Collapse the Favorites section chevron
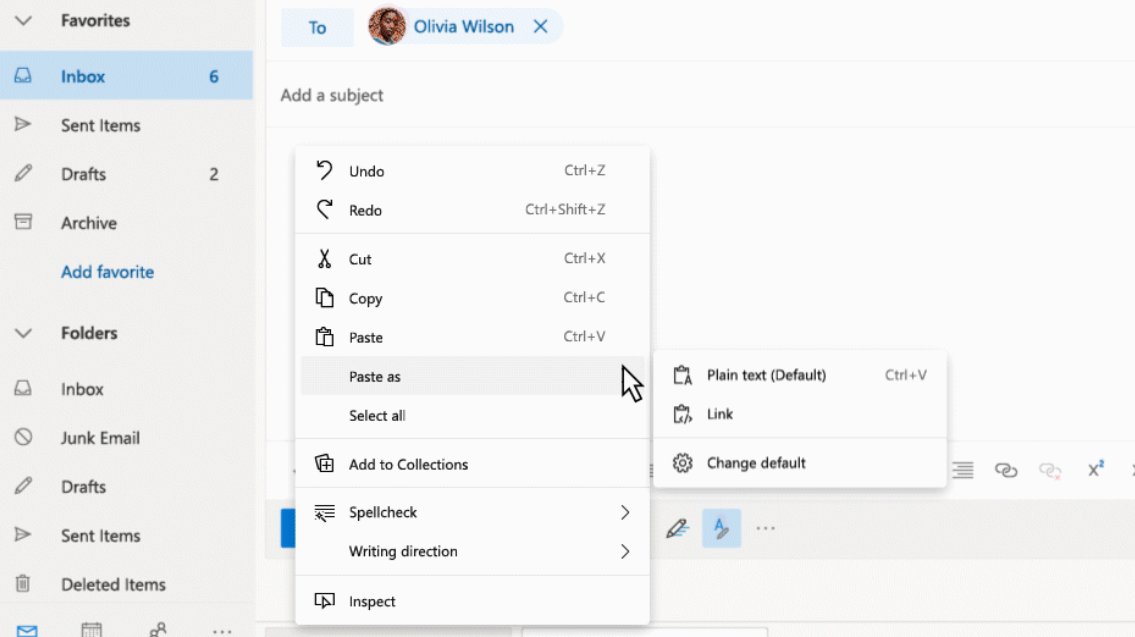Screen dimensions: 1135x637 pos(23,20)
